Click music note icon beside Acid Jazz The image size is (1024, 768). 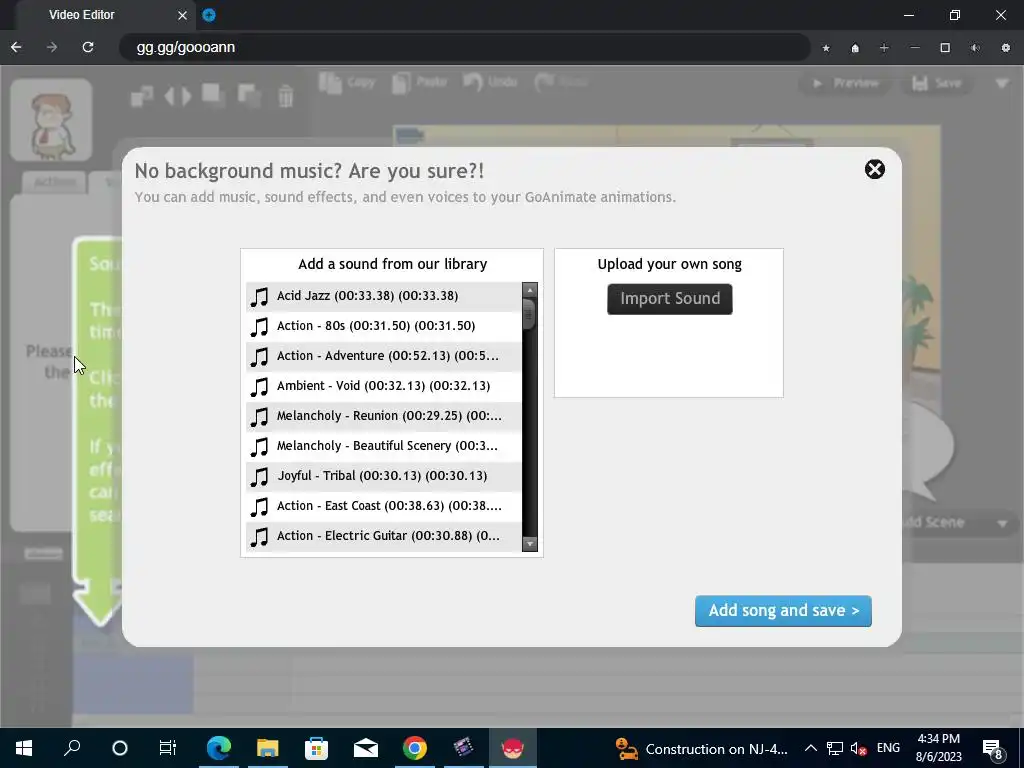[259, 296]
